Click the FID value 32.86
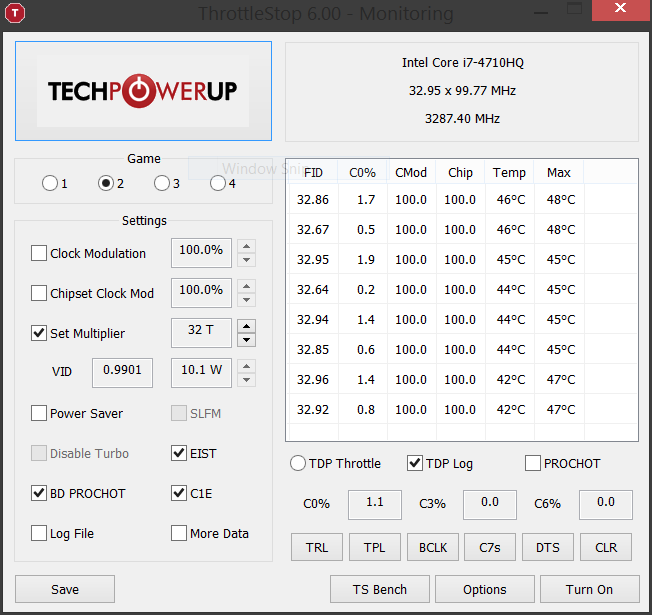This screenshot has height=615, width=652. [x=313, y=200]
